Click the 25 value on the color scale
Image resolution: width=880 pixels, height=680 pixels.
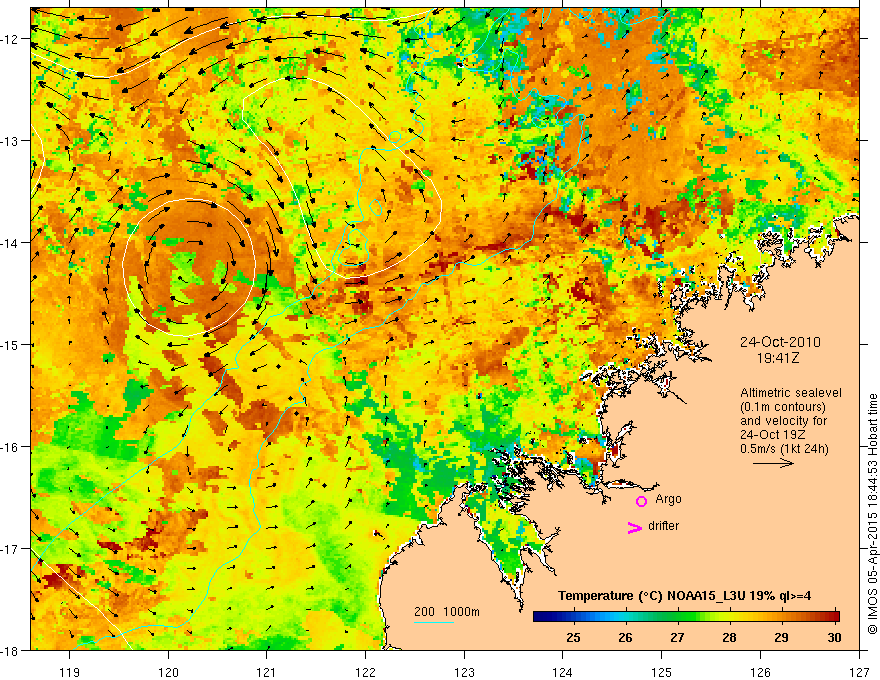(x=573, y=637)
